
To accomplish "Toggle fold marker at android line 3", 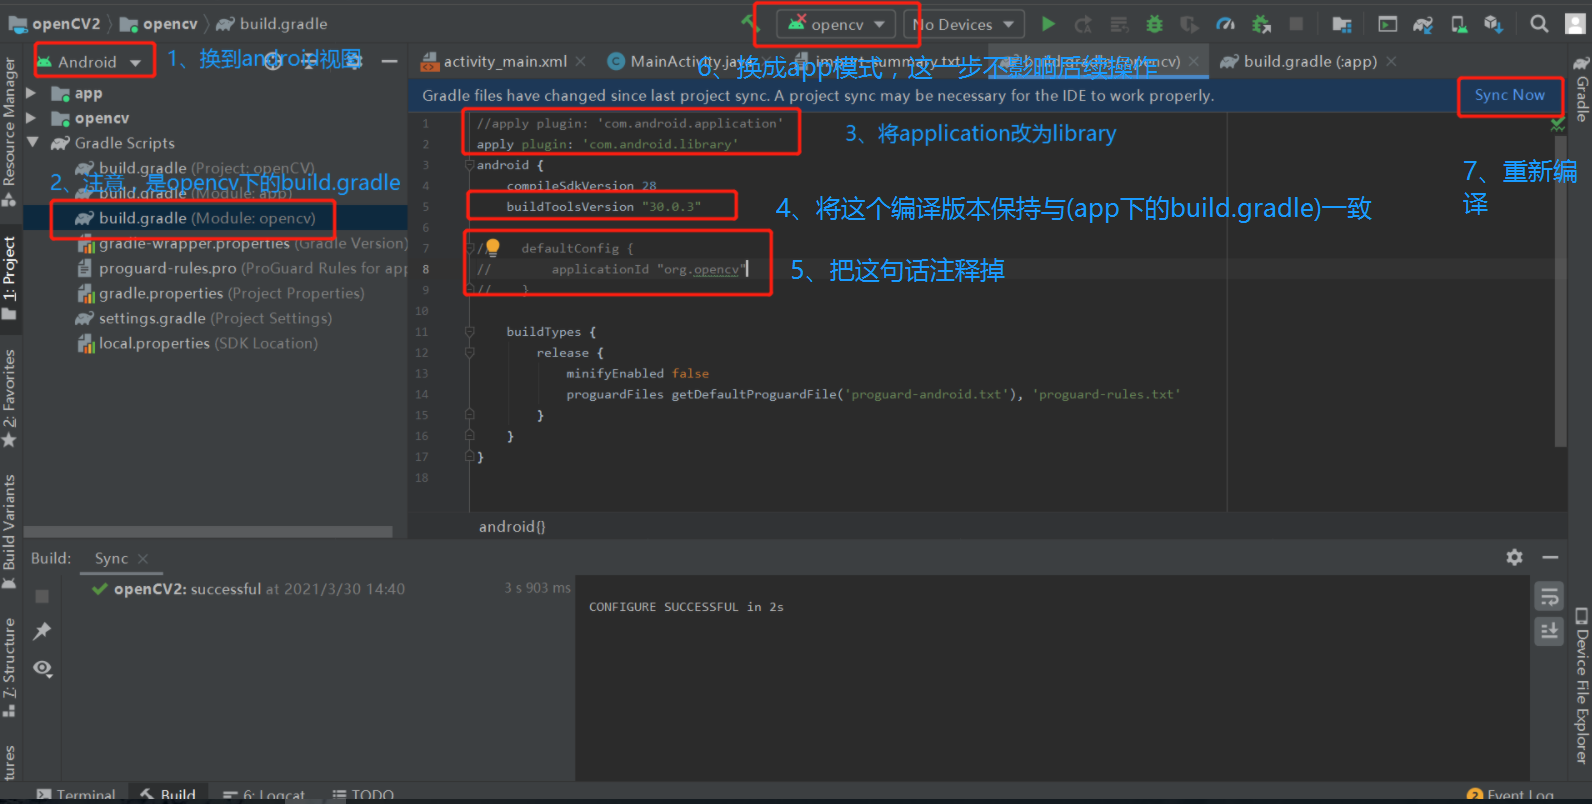I will [469, 165].
